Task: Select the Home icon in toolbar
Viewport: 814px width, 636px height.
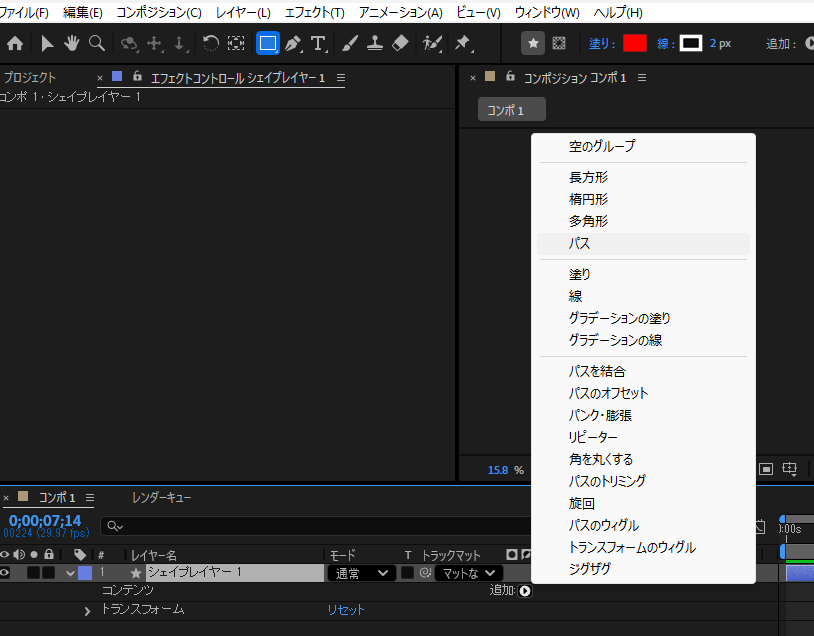Action: tap(14, 44)
